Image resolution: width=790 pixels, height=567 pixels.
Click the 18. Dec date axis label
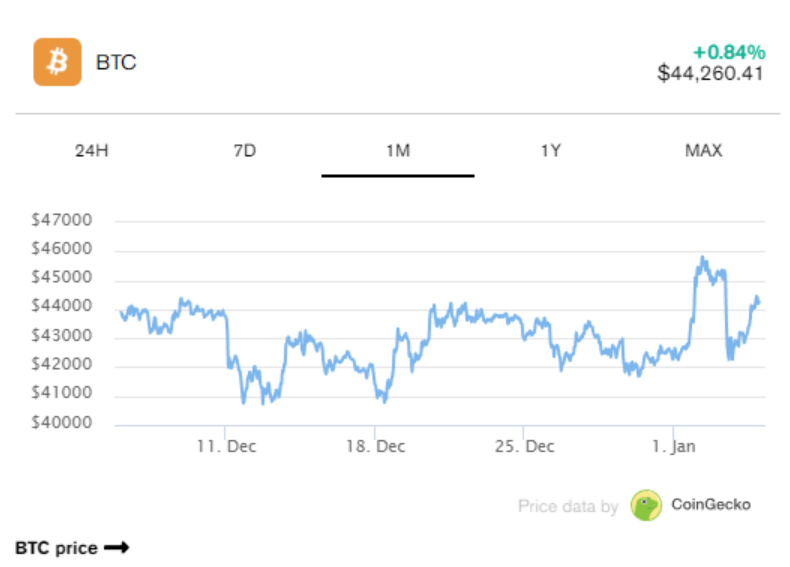click(375, 446)
